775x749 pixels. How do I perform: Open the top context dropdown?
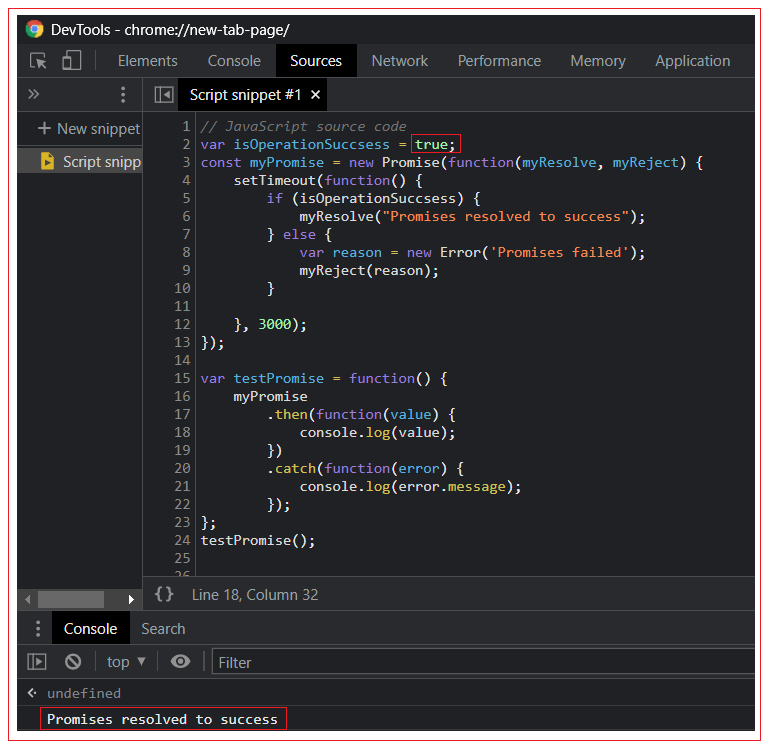click(x=127, y=661)
